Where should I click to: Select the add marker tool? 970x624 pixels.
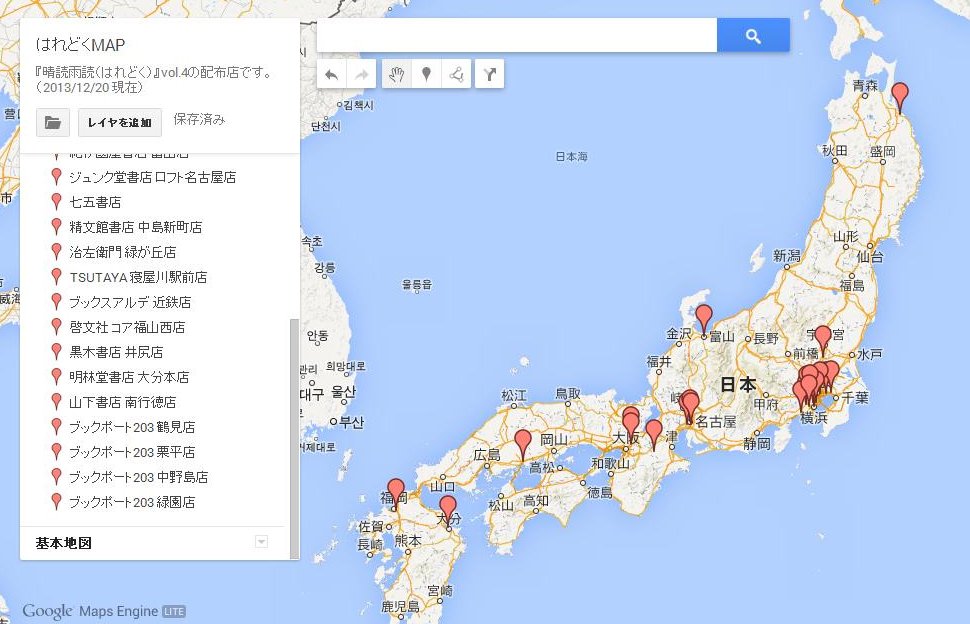point(426,74)
